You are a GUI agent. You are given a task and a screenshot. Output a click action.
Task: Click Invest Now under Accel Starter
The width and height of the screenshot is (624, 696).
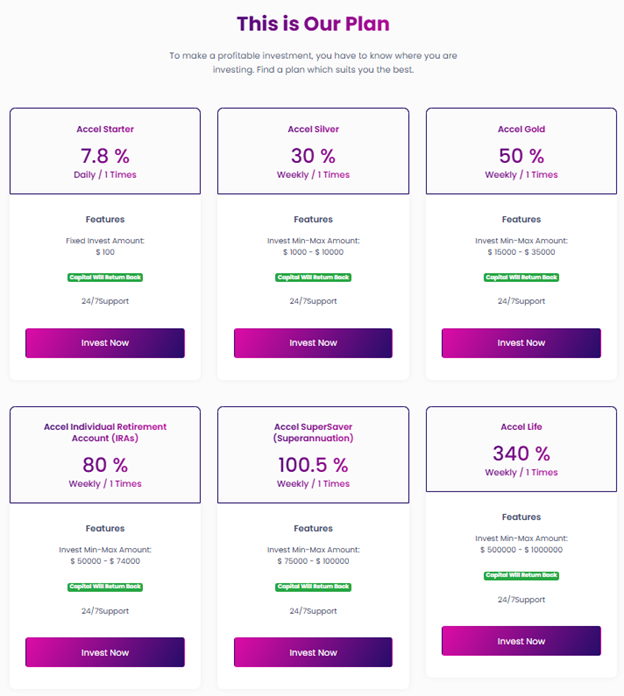pos(105,343)
